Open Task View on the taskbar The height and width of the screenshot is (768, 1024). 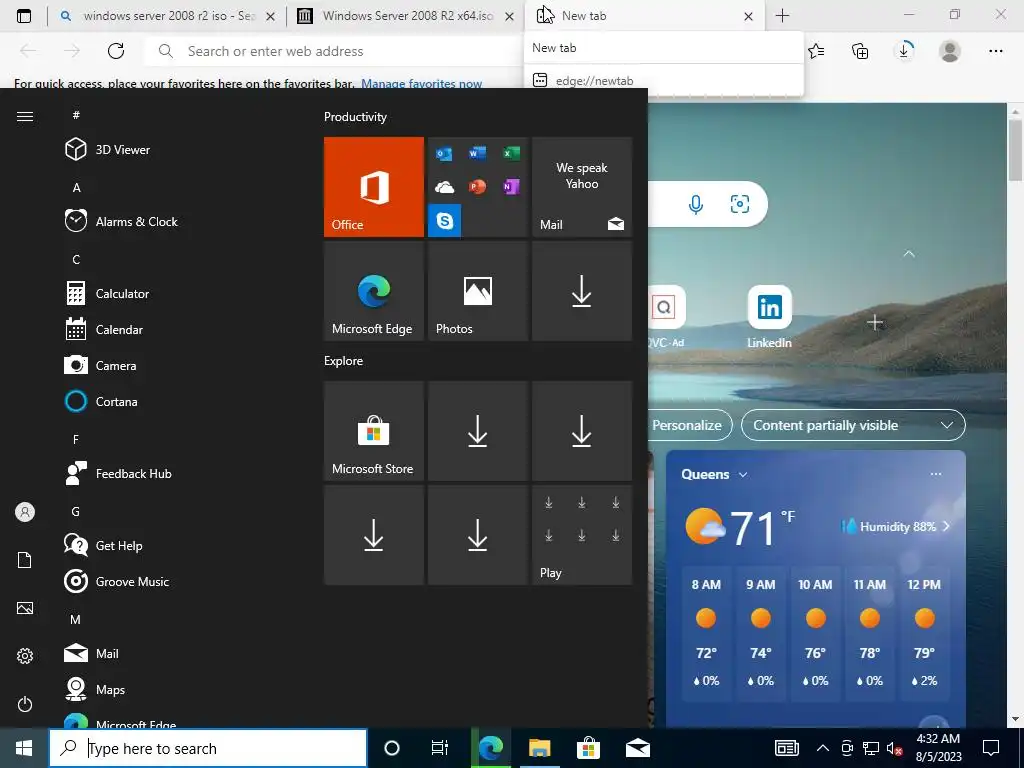(440, 748)
